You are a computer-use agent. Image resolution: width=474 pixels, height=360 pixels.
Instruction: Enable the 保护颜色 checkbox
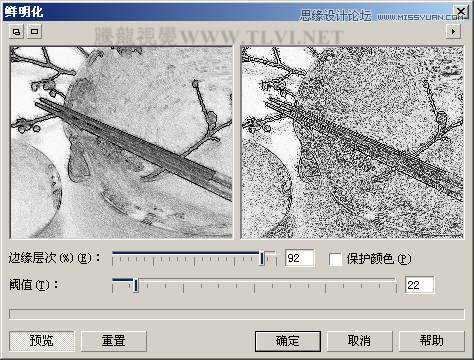(x=335, y=259)
